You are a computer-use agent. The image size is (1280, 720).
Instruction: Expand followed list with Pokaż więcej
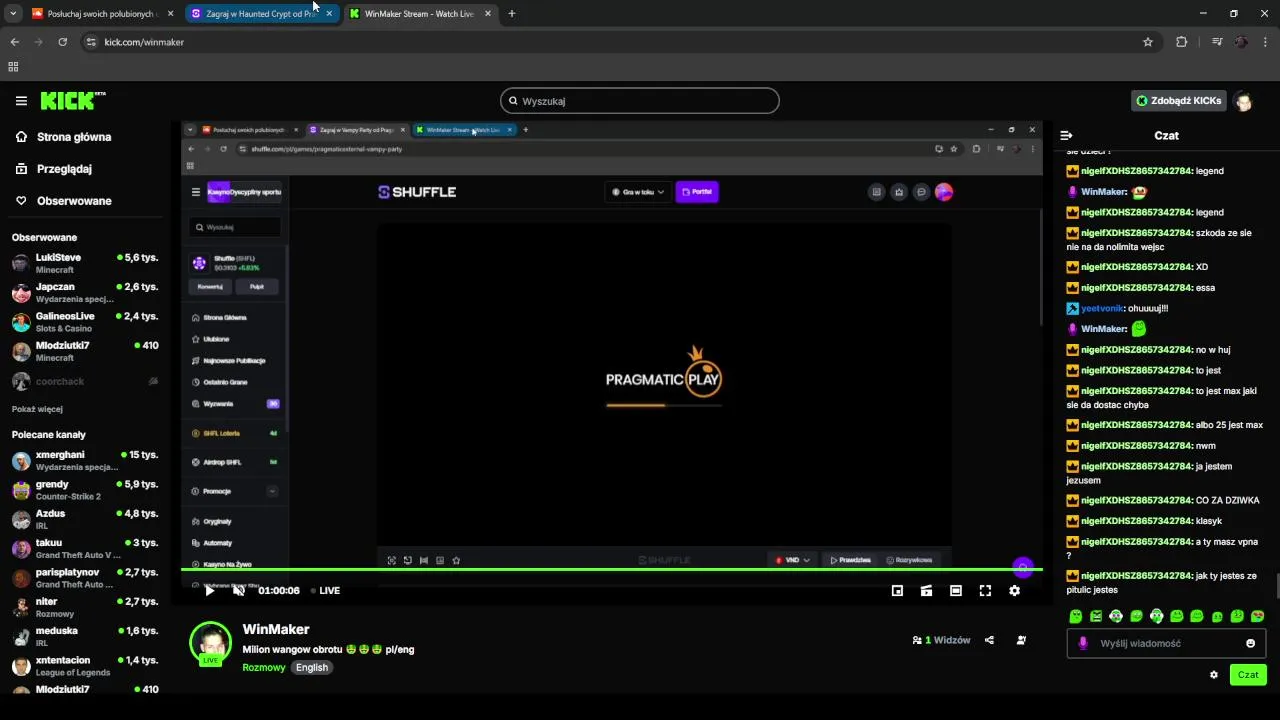click(37, 409)
